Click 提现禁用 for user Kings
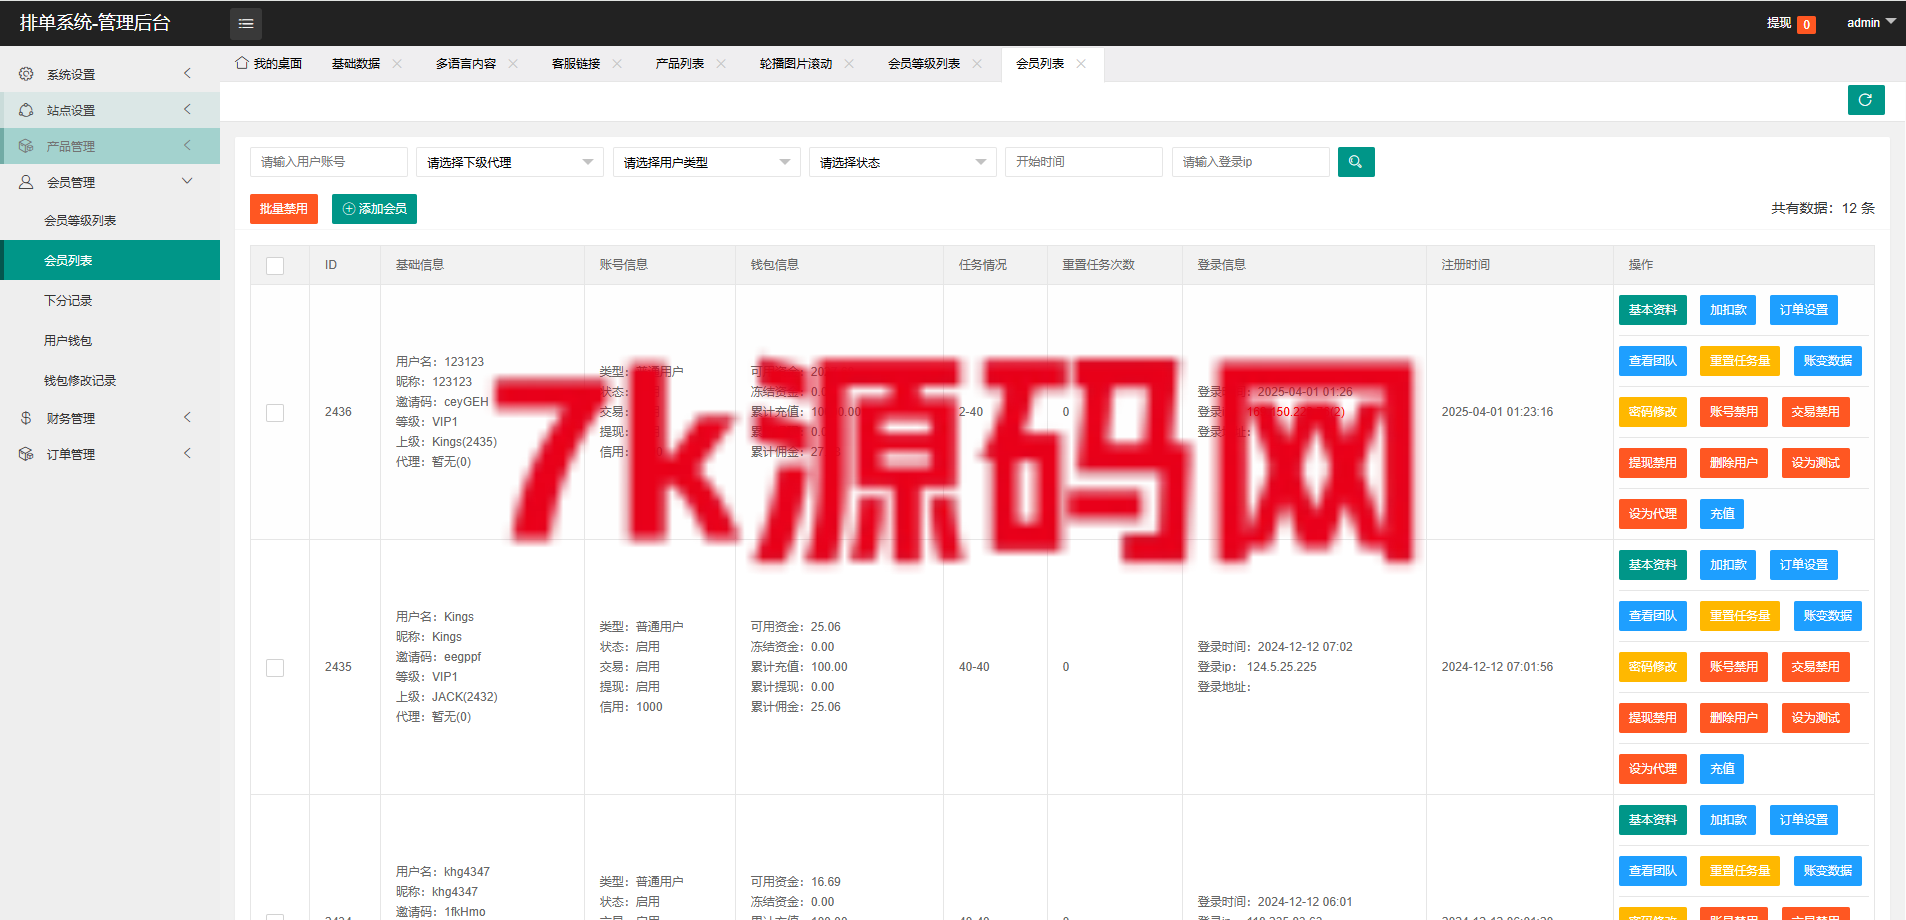 coord(1653,718)
